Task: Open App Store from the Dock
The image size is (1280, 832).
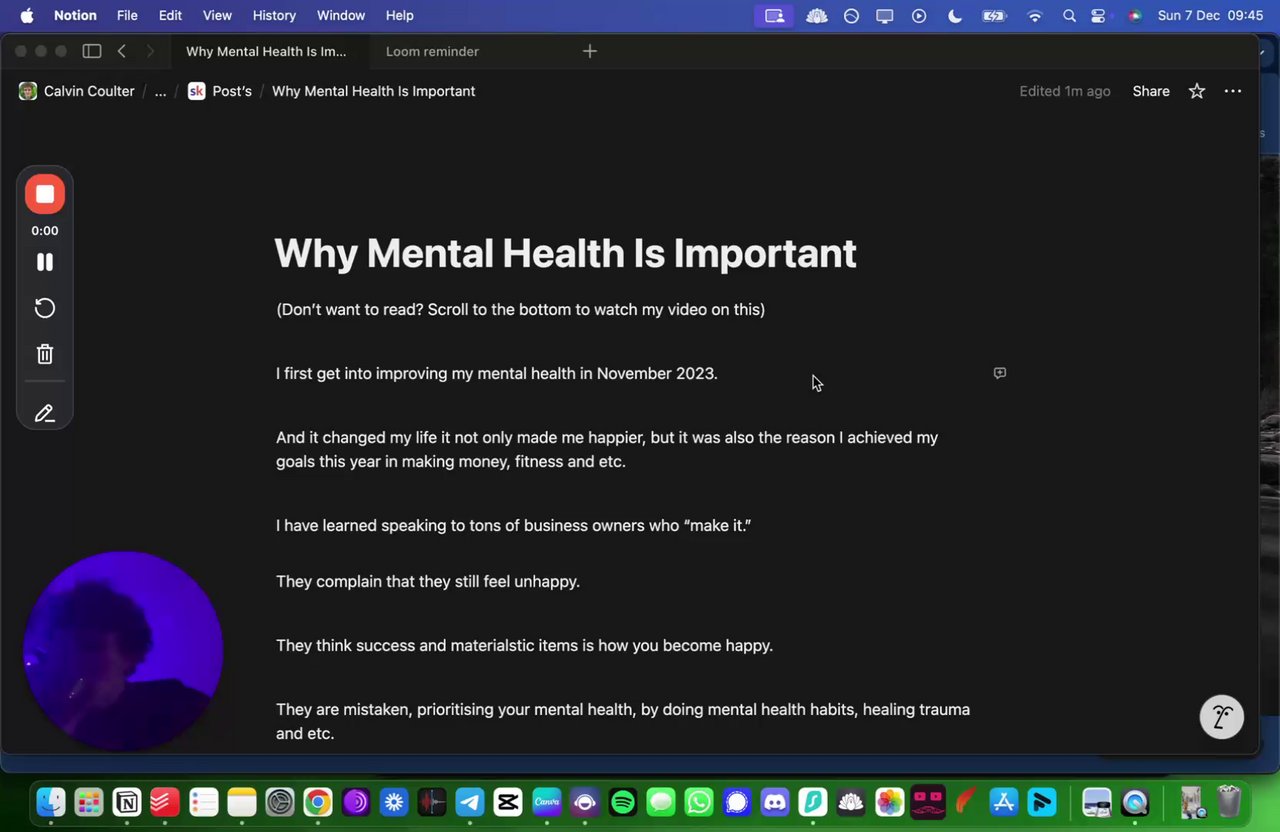Action: click(1003, 802)
